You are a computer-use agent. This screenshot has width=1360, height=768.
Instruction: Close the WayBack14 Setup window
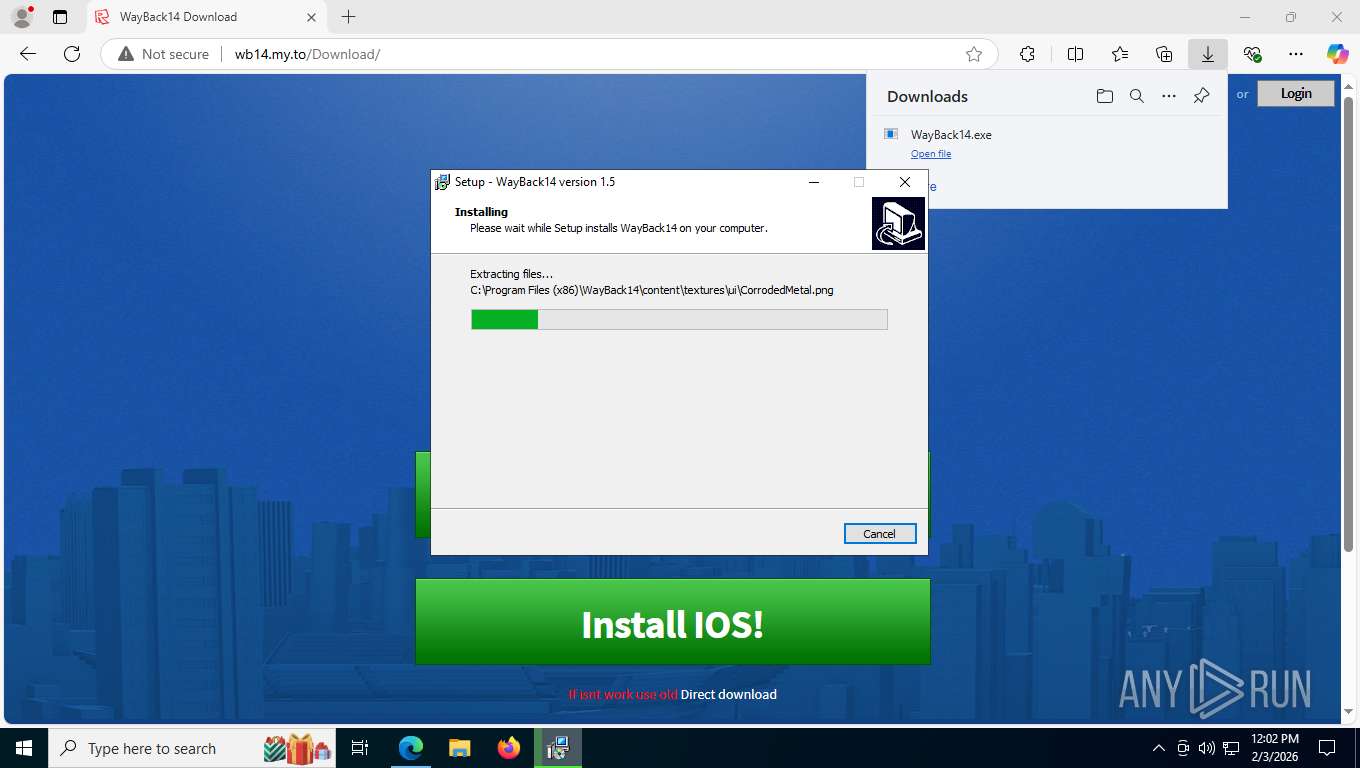905,182
